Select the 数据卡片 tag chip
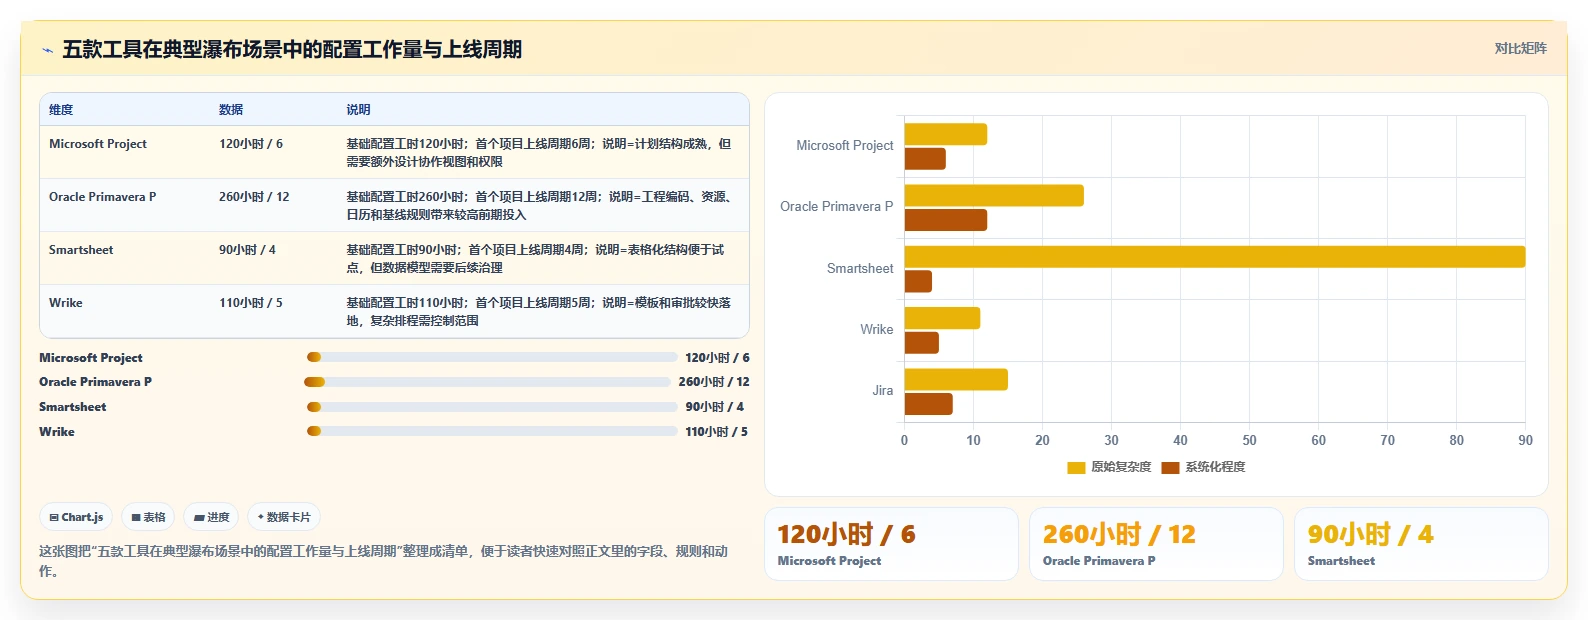This screenshot has width=1588, height=620. click(284, 517)
